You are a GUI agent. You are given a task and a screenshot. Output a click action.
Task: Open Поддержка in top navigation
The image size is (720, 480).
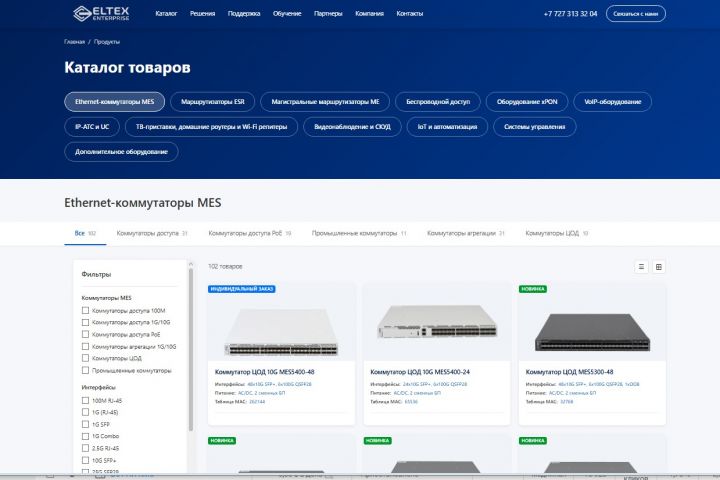coord(244,13)
